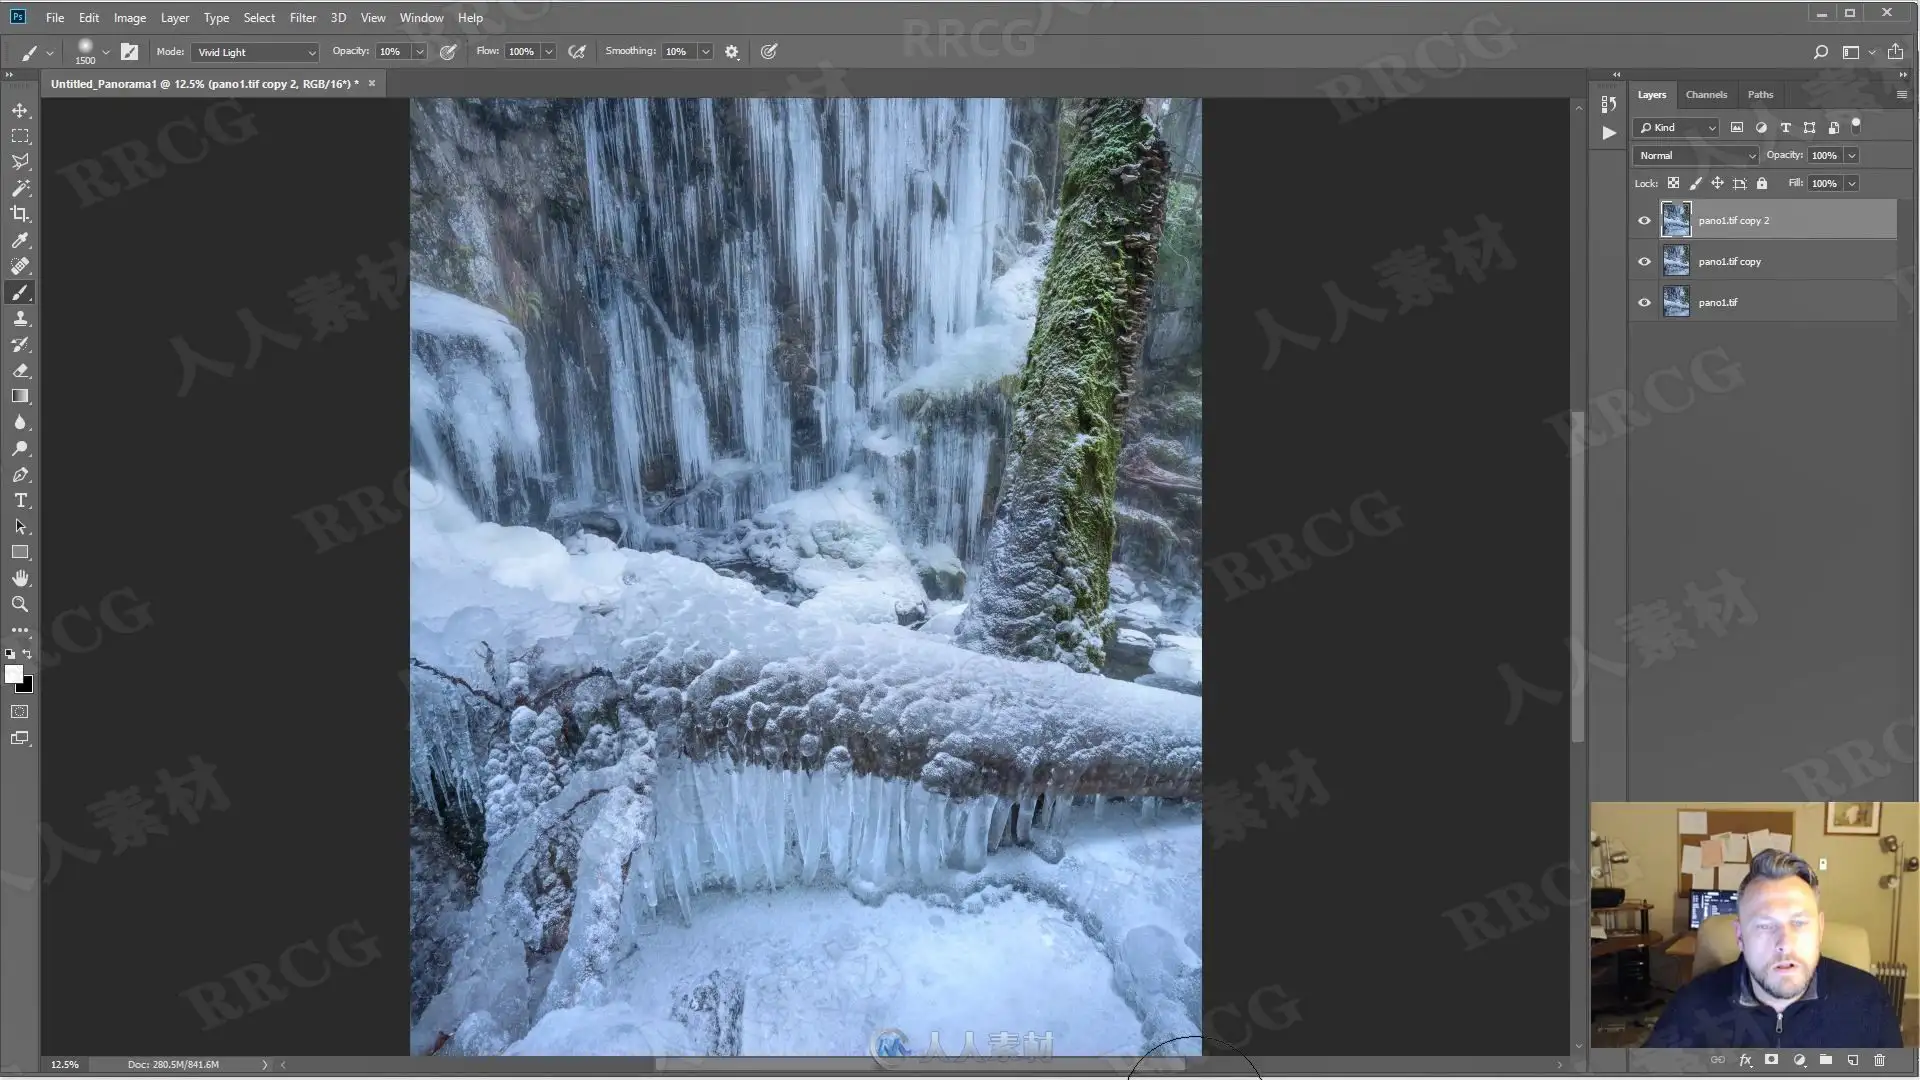The width and height of the screenshot is (1920, 1080).
Task: Toggle the brush settings panel
Action: pyautogui.click(x=129, y=52)
